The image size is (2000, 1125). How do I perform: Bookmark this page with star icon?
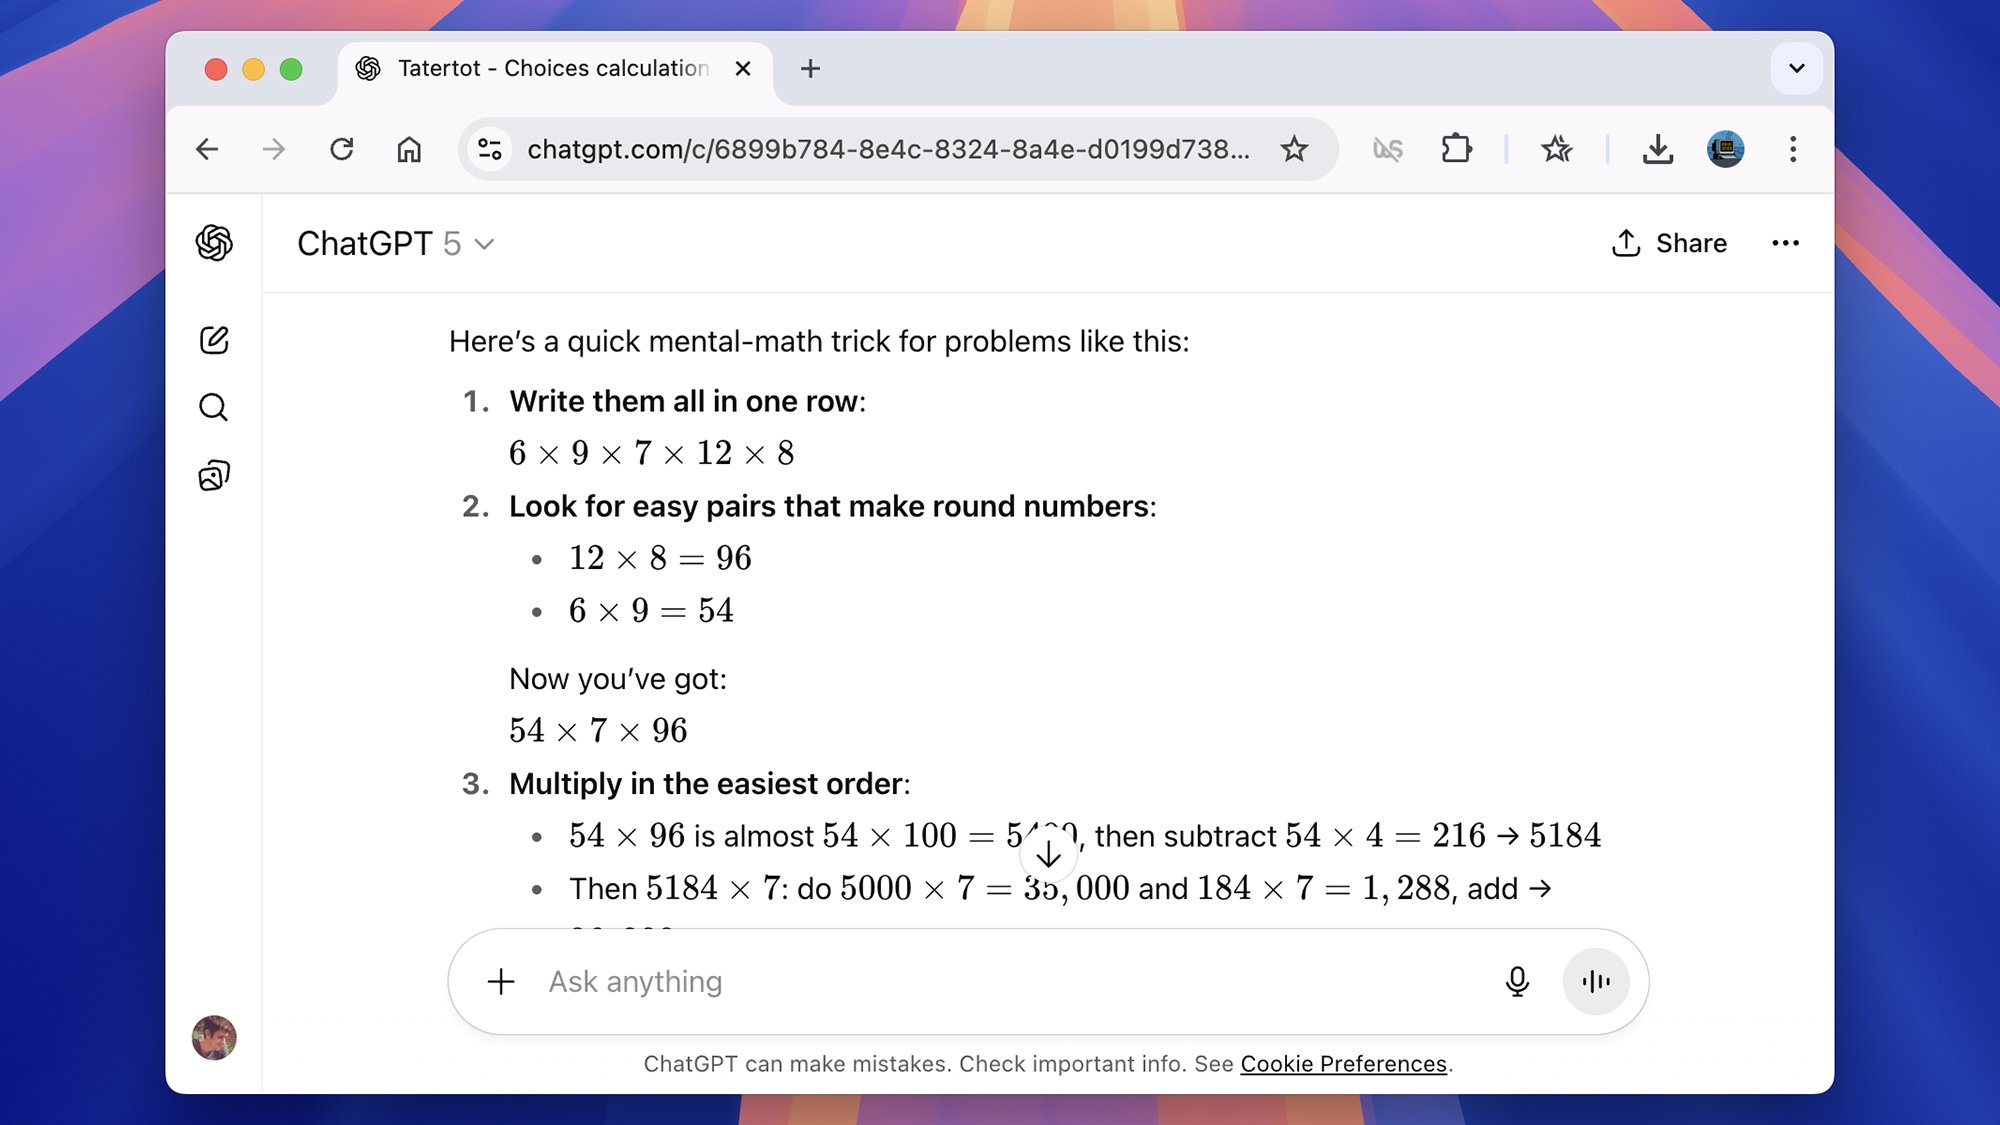1294,149
